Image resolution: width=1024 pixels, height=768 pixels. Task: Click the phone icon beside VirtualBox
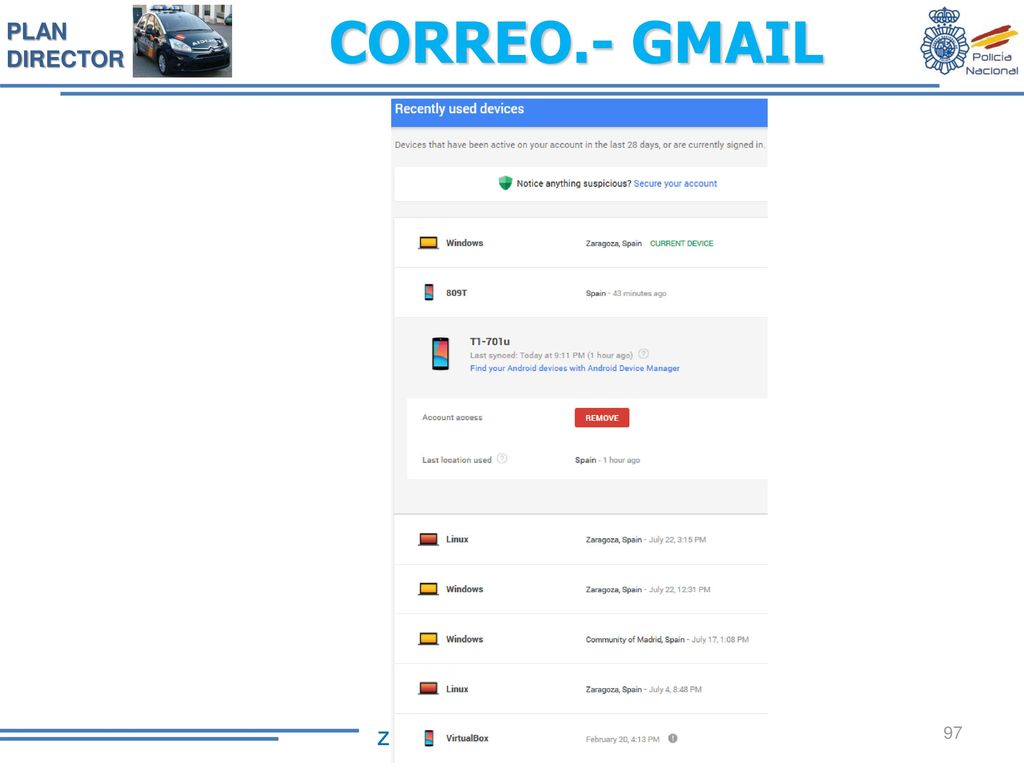(x=428, y=738)
